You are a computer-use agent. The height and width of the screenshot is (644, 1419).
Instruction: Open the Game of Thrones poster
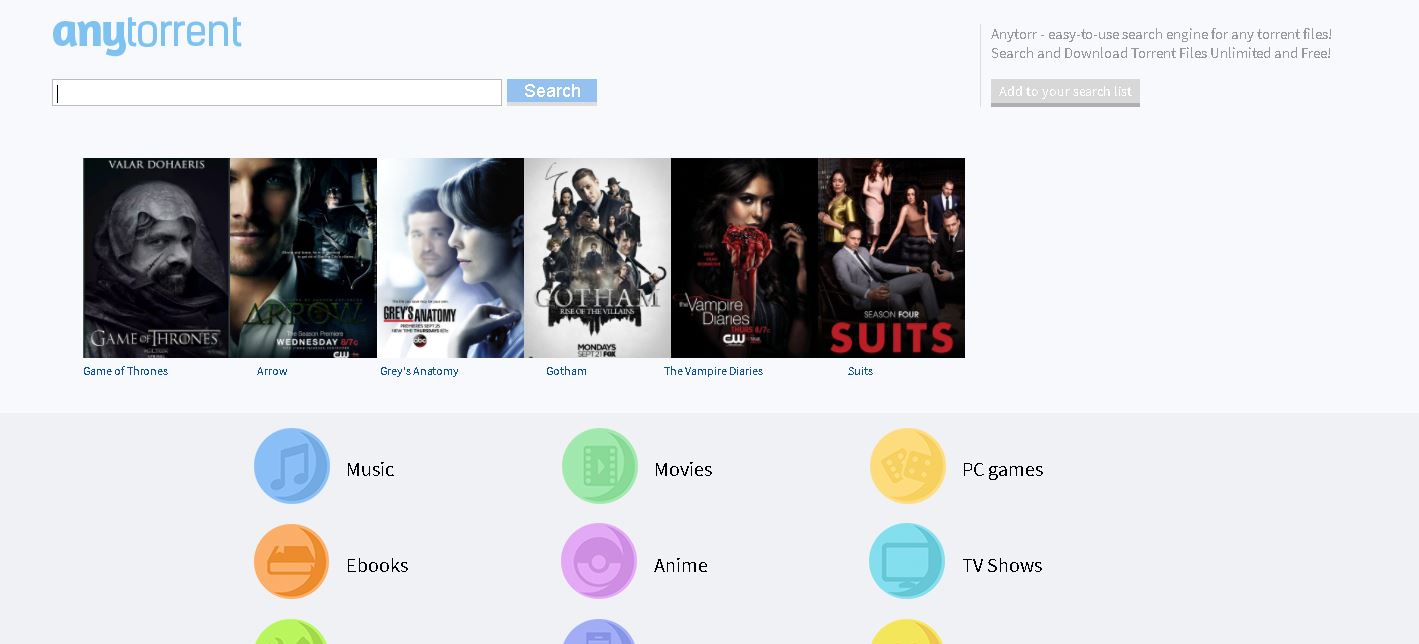point(156,258)
